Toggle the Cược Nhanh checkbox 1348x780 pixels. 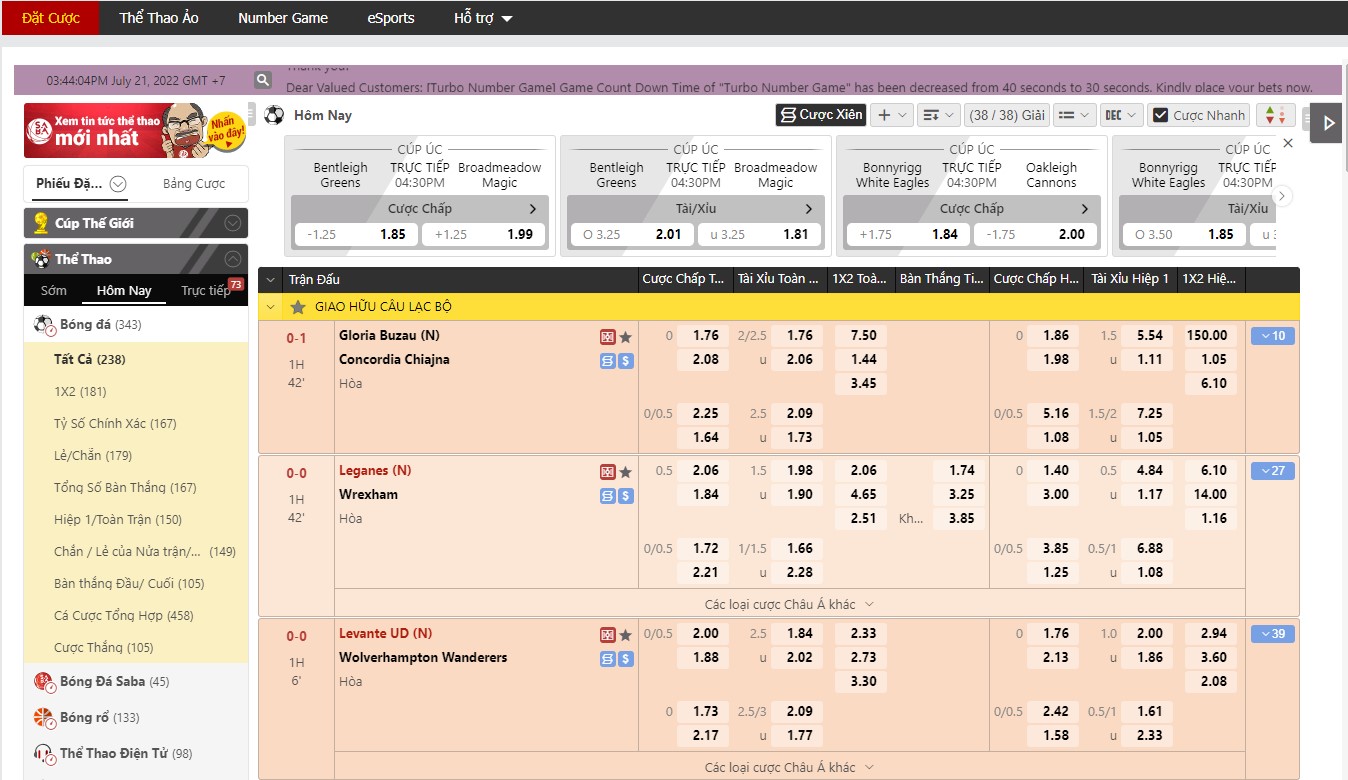click(x=1161, y=115)
